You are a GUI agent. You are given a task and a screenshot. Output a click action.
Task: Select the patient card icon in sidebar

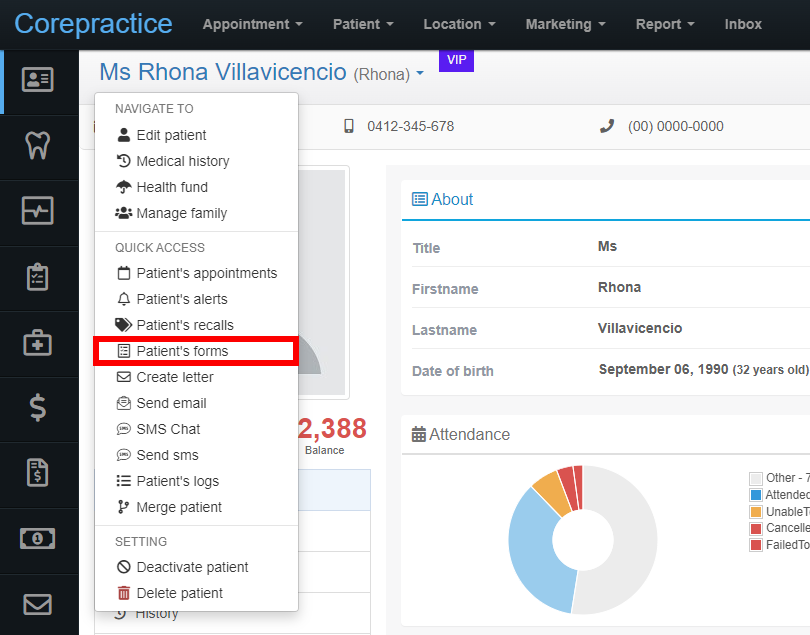pyautogui.click(x=39, y=80)
